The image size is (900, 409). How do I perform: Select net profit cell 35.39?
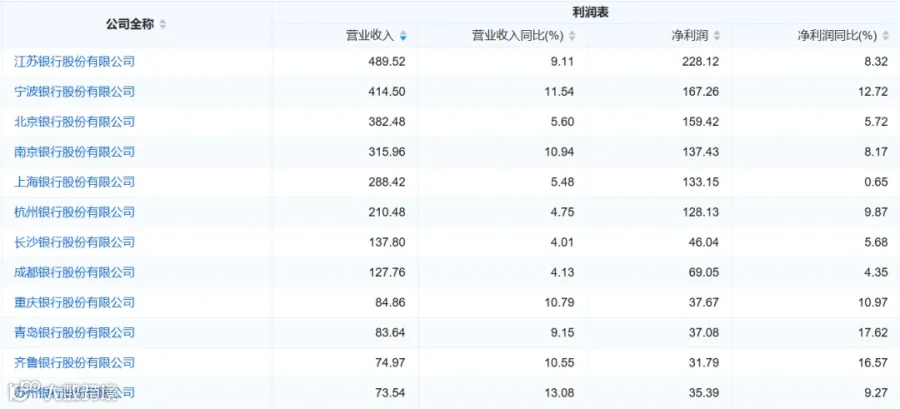pyautogui.click(x=703, y=393)
